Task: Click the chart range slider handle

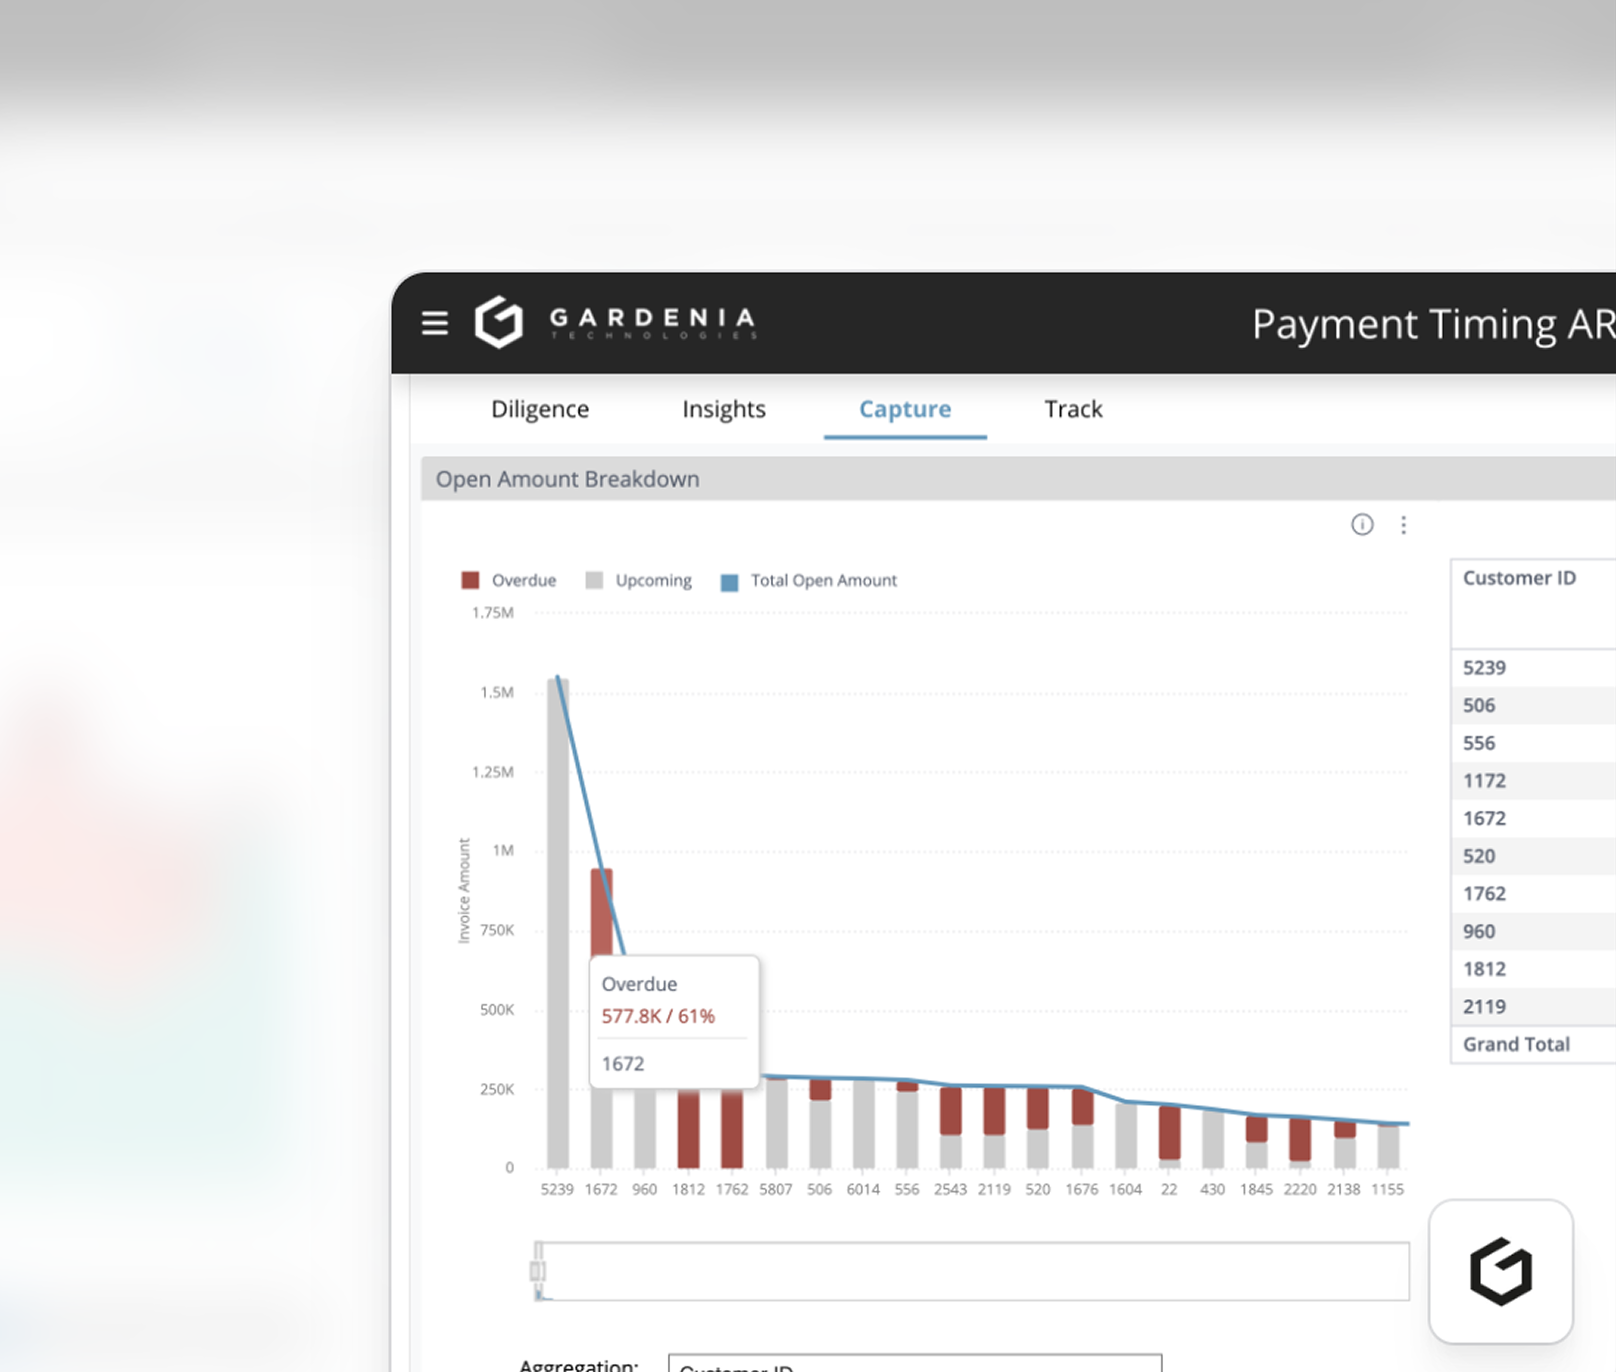Action: click(x=538, y=1271)
